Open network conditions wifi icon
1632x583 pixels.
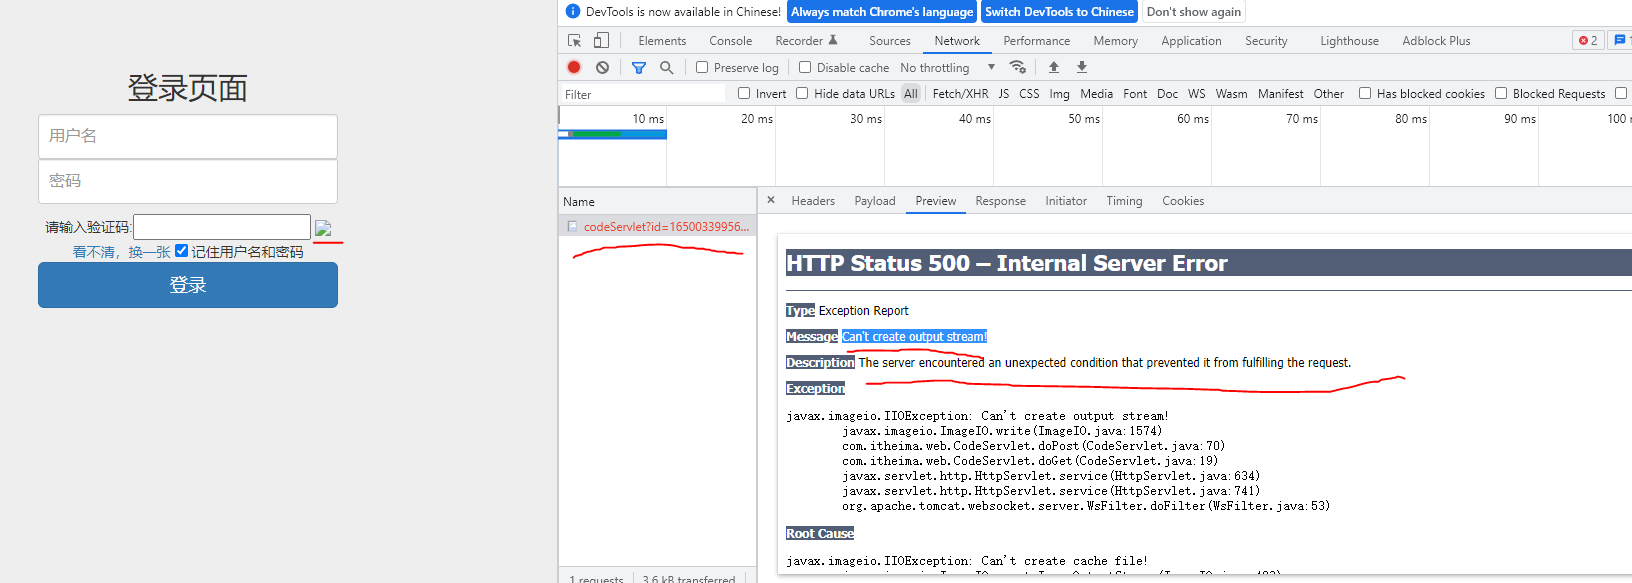[1018, 67]
